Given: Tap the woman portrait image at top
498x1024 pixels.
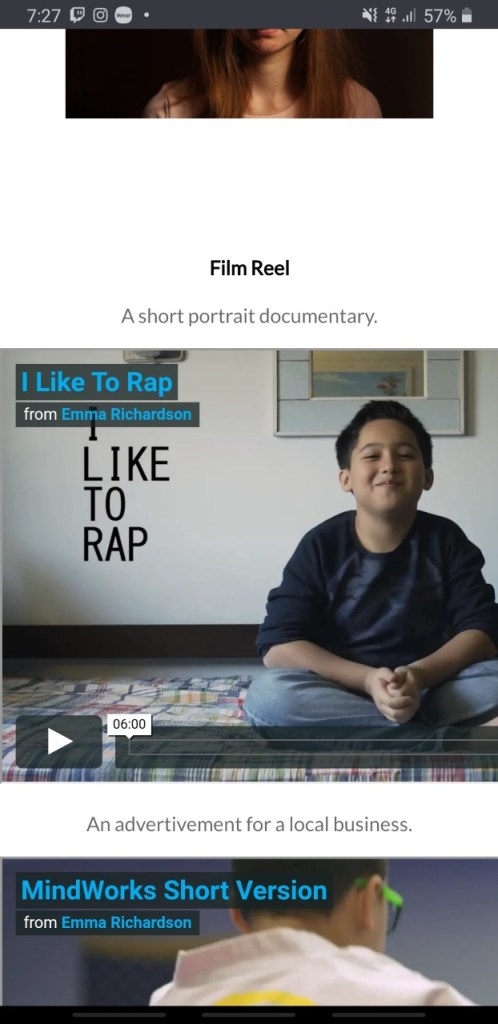Looking at the screenshot, I should [249, 73].
